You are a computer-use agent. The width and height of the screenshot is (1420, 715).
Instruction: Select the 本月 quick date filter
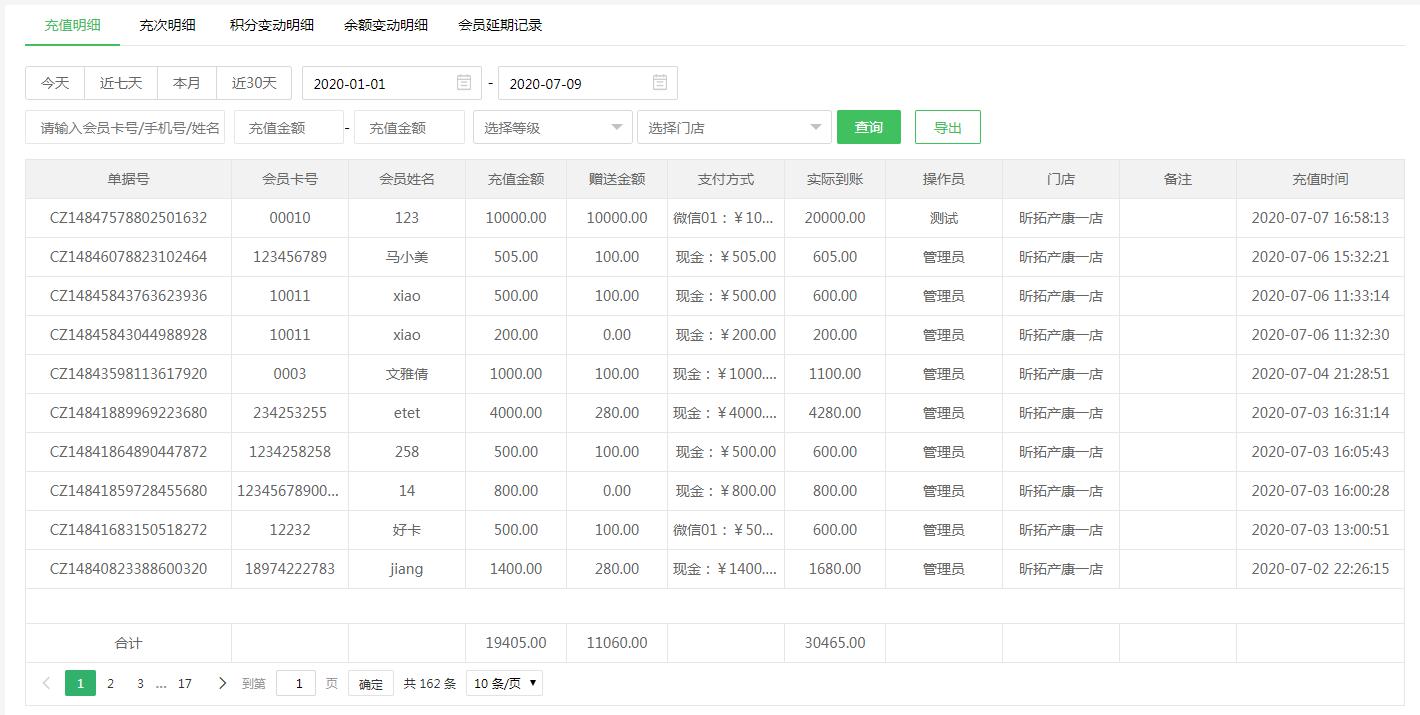186,83
